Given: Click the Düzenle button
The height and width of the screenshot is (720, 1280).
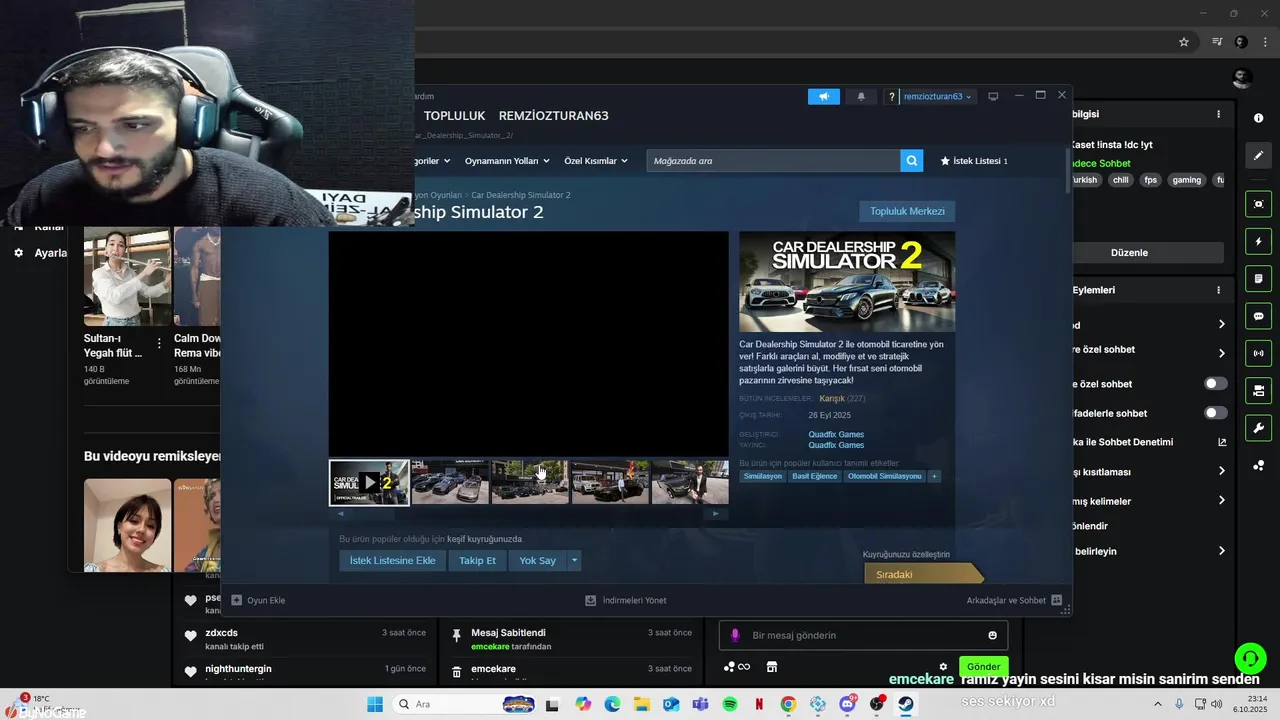Looking at the screenshot, I should pyautogui.click(x=1129, y=253).
